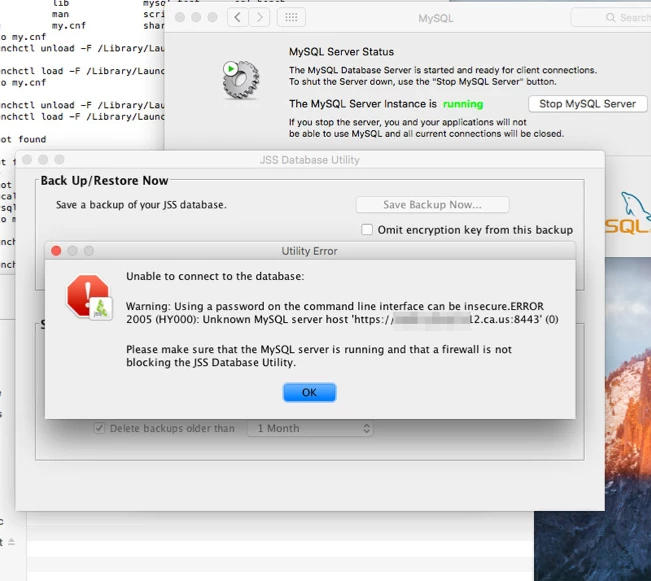This screenshot has width=651, height=581.
Task: Go forward in MySQL preferences window
Action: (259, 17)
